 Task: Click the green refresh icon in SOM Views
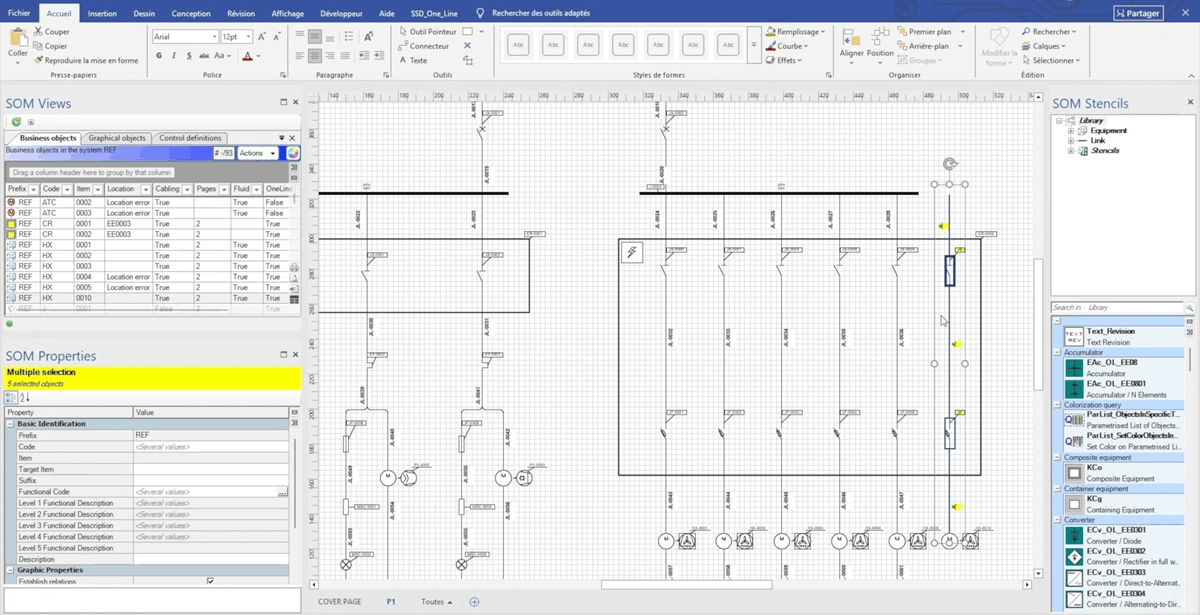pyautogui.click(x=17, y=122)
